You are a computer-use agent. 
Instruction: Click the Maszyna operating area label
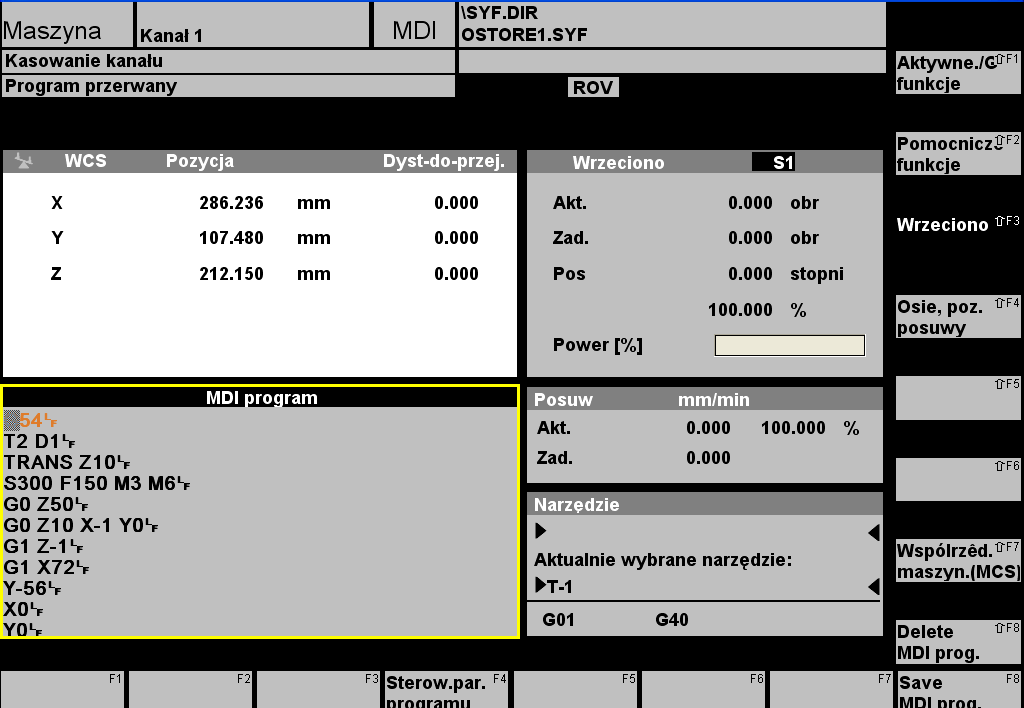point(68,25)
